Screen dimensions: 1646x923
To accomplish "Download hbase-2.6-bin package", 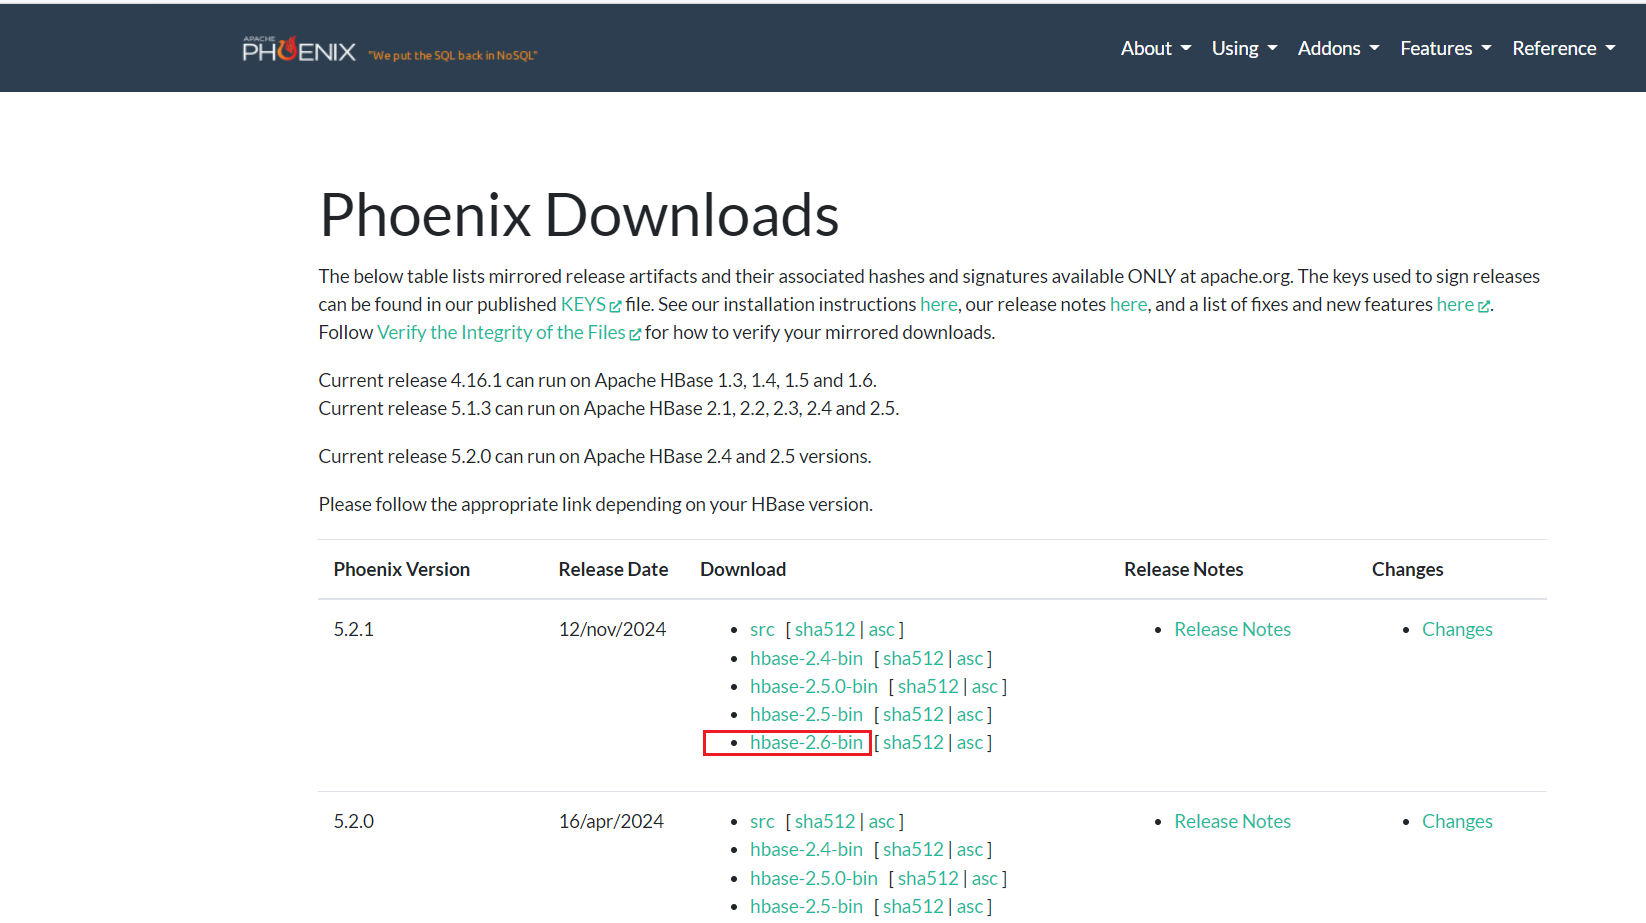I will click(x=806, y=742).
